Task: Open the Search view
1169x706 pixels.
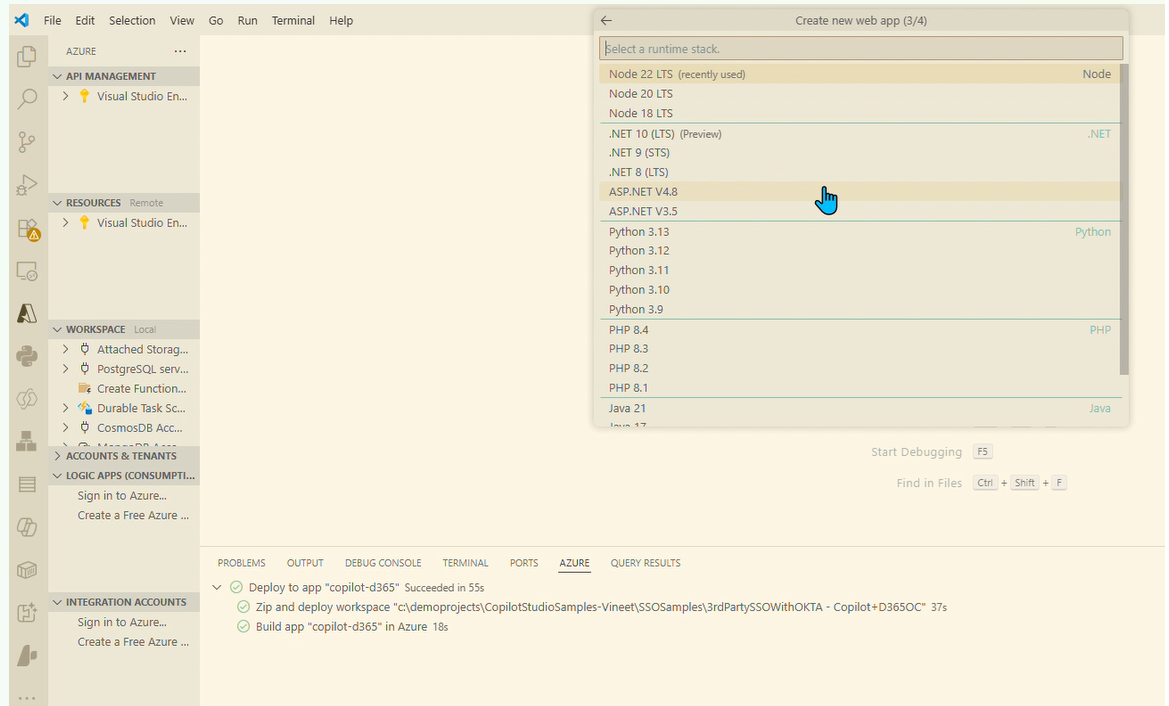Action: click(27, 98)
